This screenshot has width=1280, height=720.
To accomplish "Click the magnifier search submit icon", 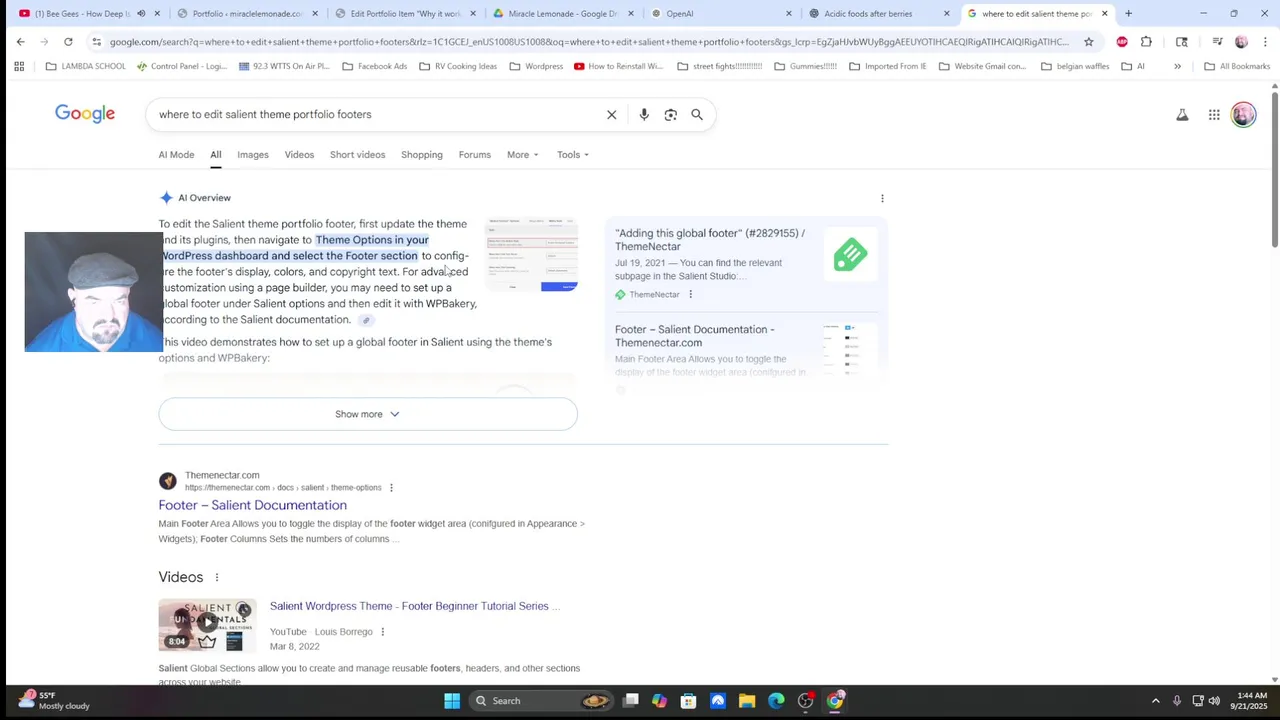I will (697, 115).
